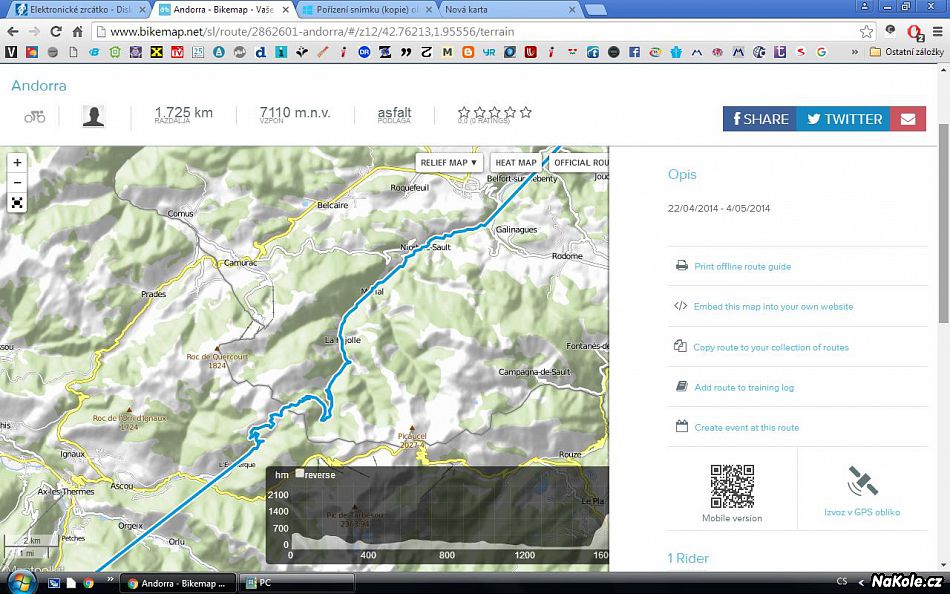Zoom out the map with minus button
Screen dimensions: 950x594
pyautogui.click(x=17, y=182)
